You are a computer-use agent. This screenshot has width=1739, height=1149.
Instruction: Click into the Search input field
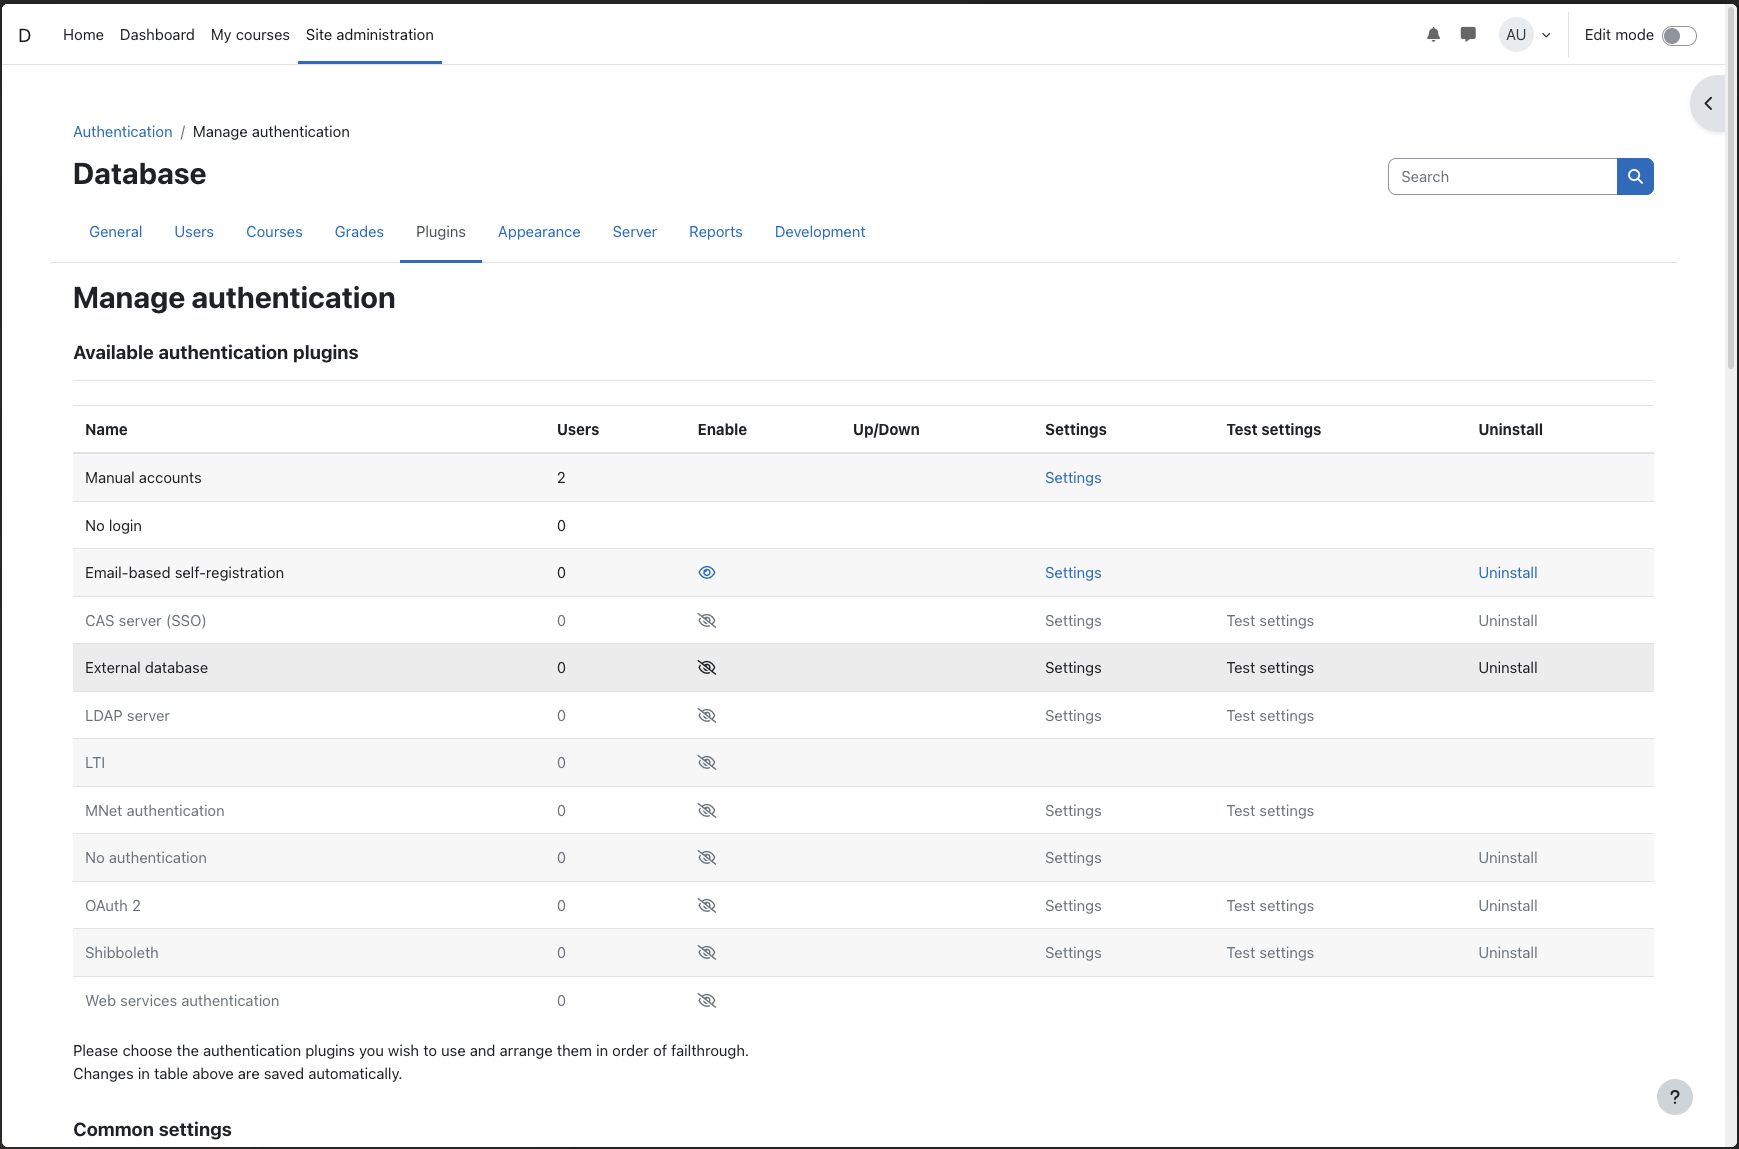[1502, 177]
